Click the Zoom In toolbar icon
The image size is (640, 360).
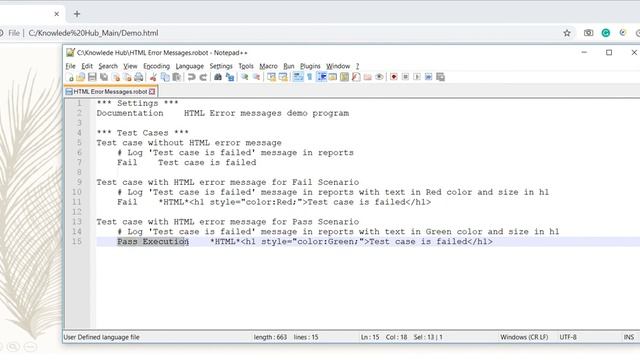pyautogui.click(x=244, y=77)
